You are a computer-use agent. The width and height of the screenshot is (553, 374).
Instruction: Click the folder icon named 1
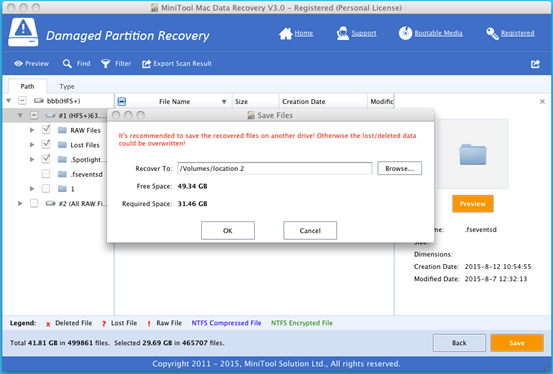[62, 189]
